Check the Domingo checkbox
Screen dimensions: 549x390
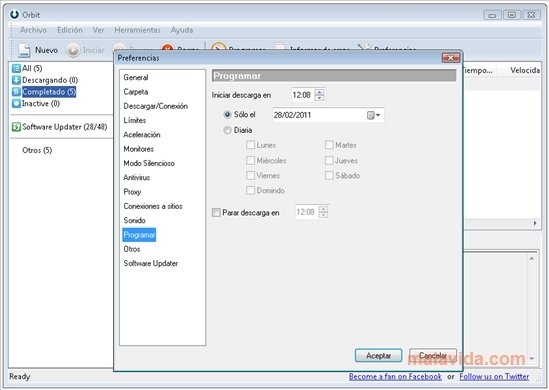tap(250, 190)
